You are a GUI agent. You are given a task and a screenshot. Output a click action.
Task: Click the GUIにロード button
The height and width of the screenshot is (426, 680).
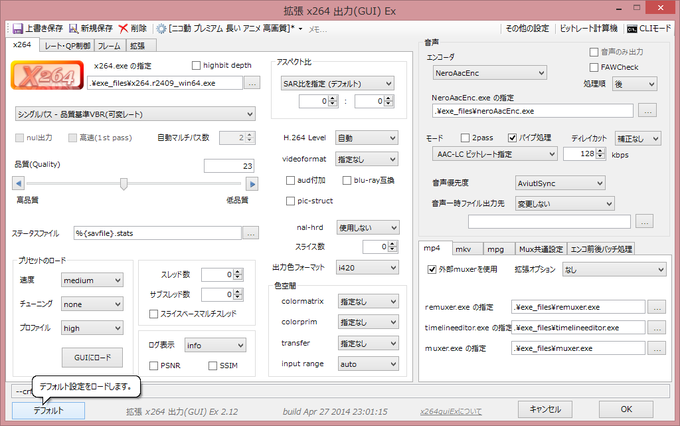92,357
